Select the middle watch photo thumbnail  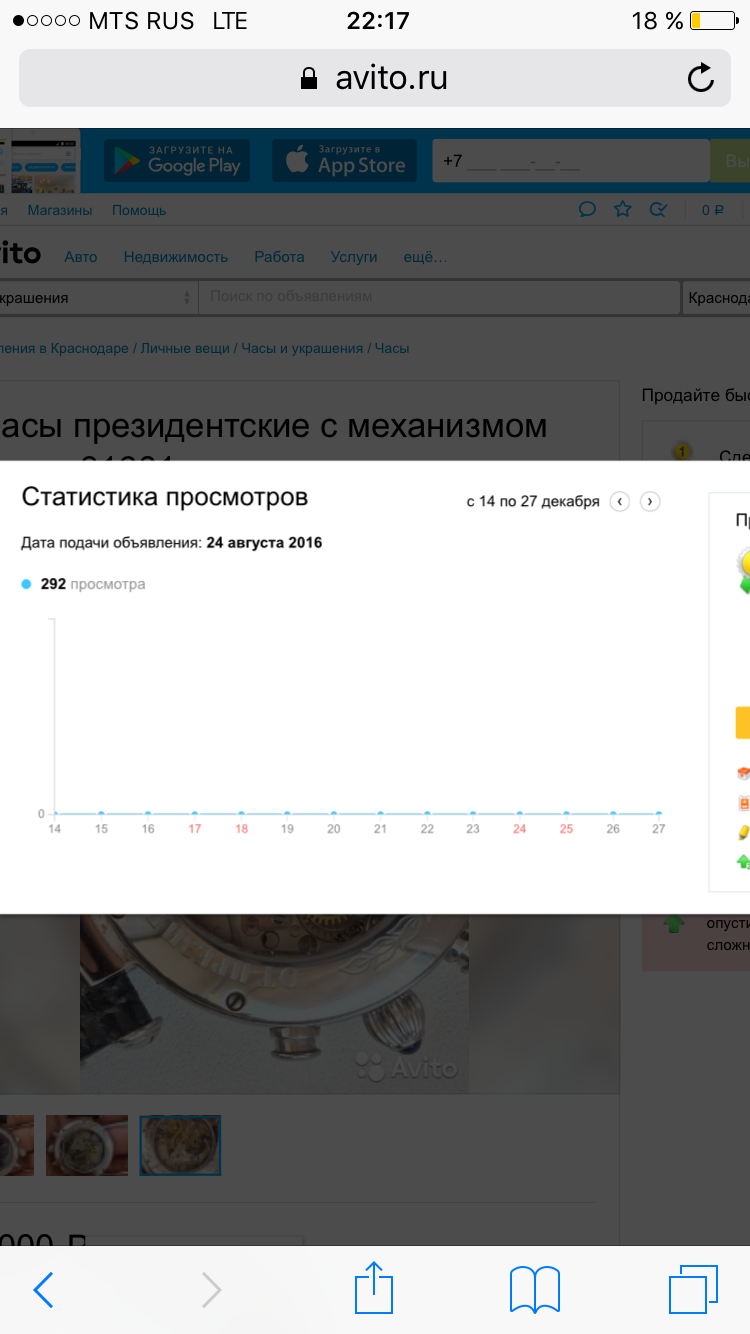87,1145
